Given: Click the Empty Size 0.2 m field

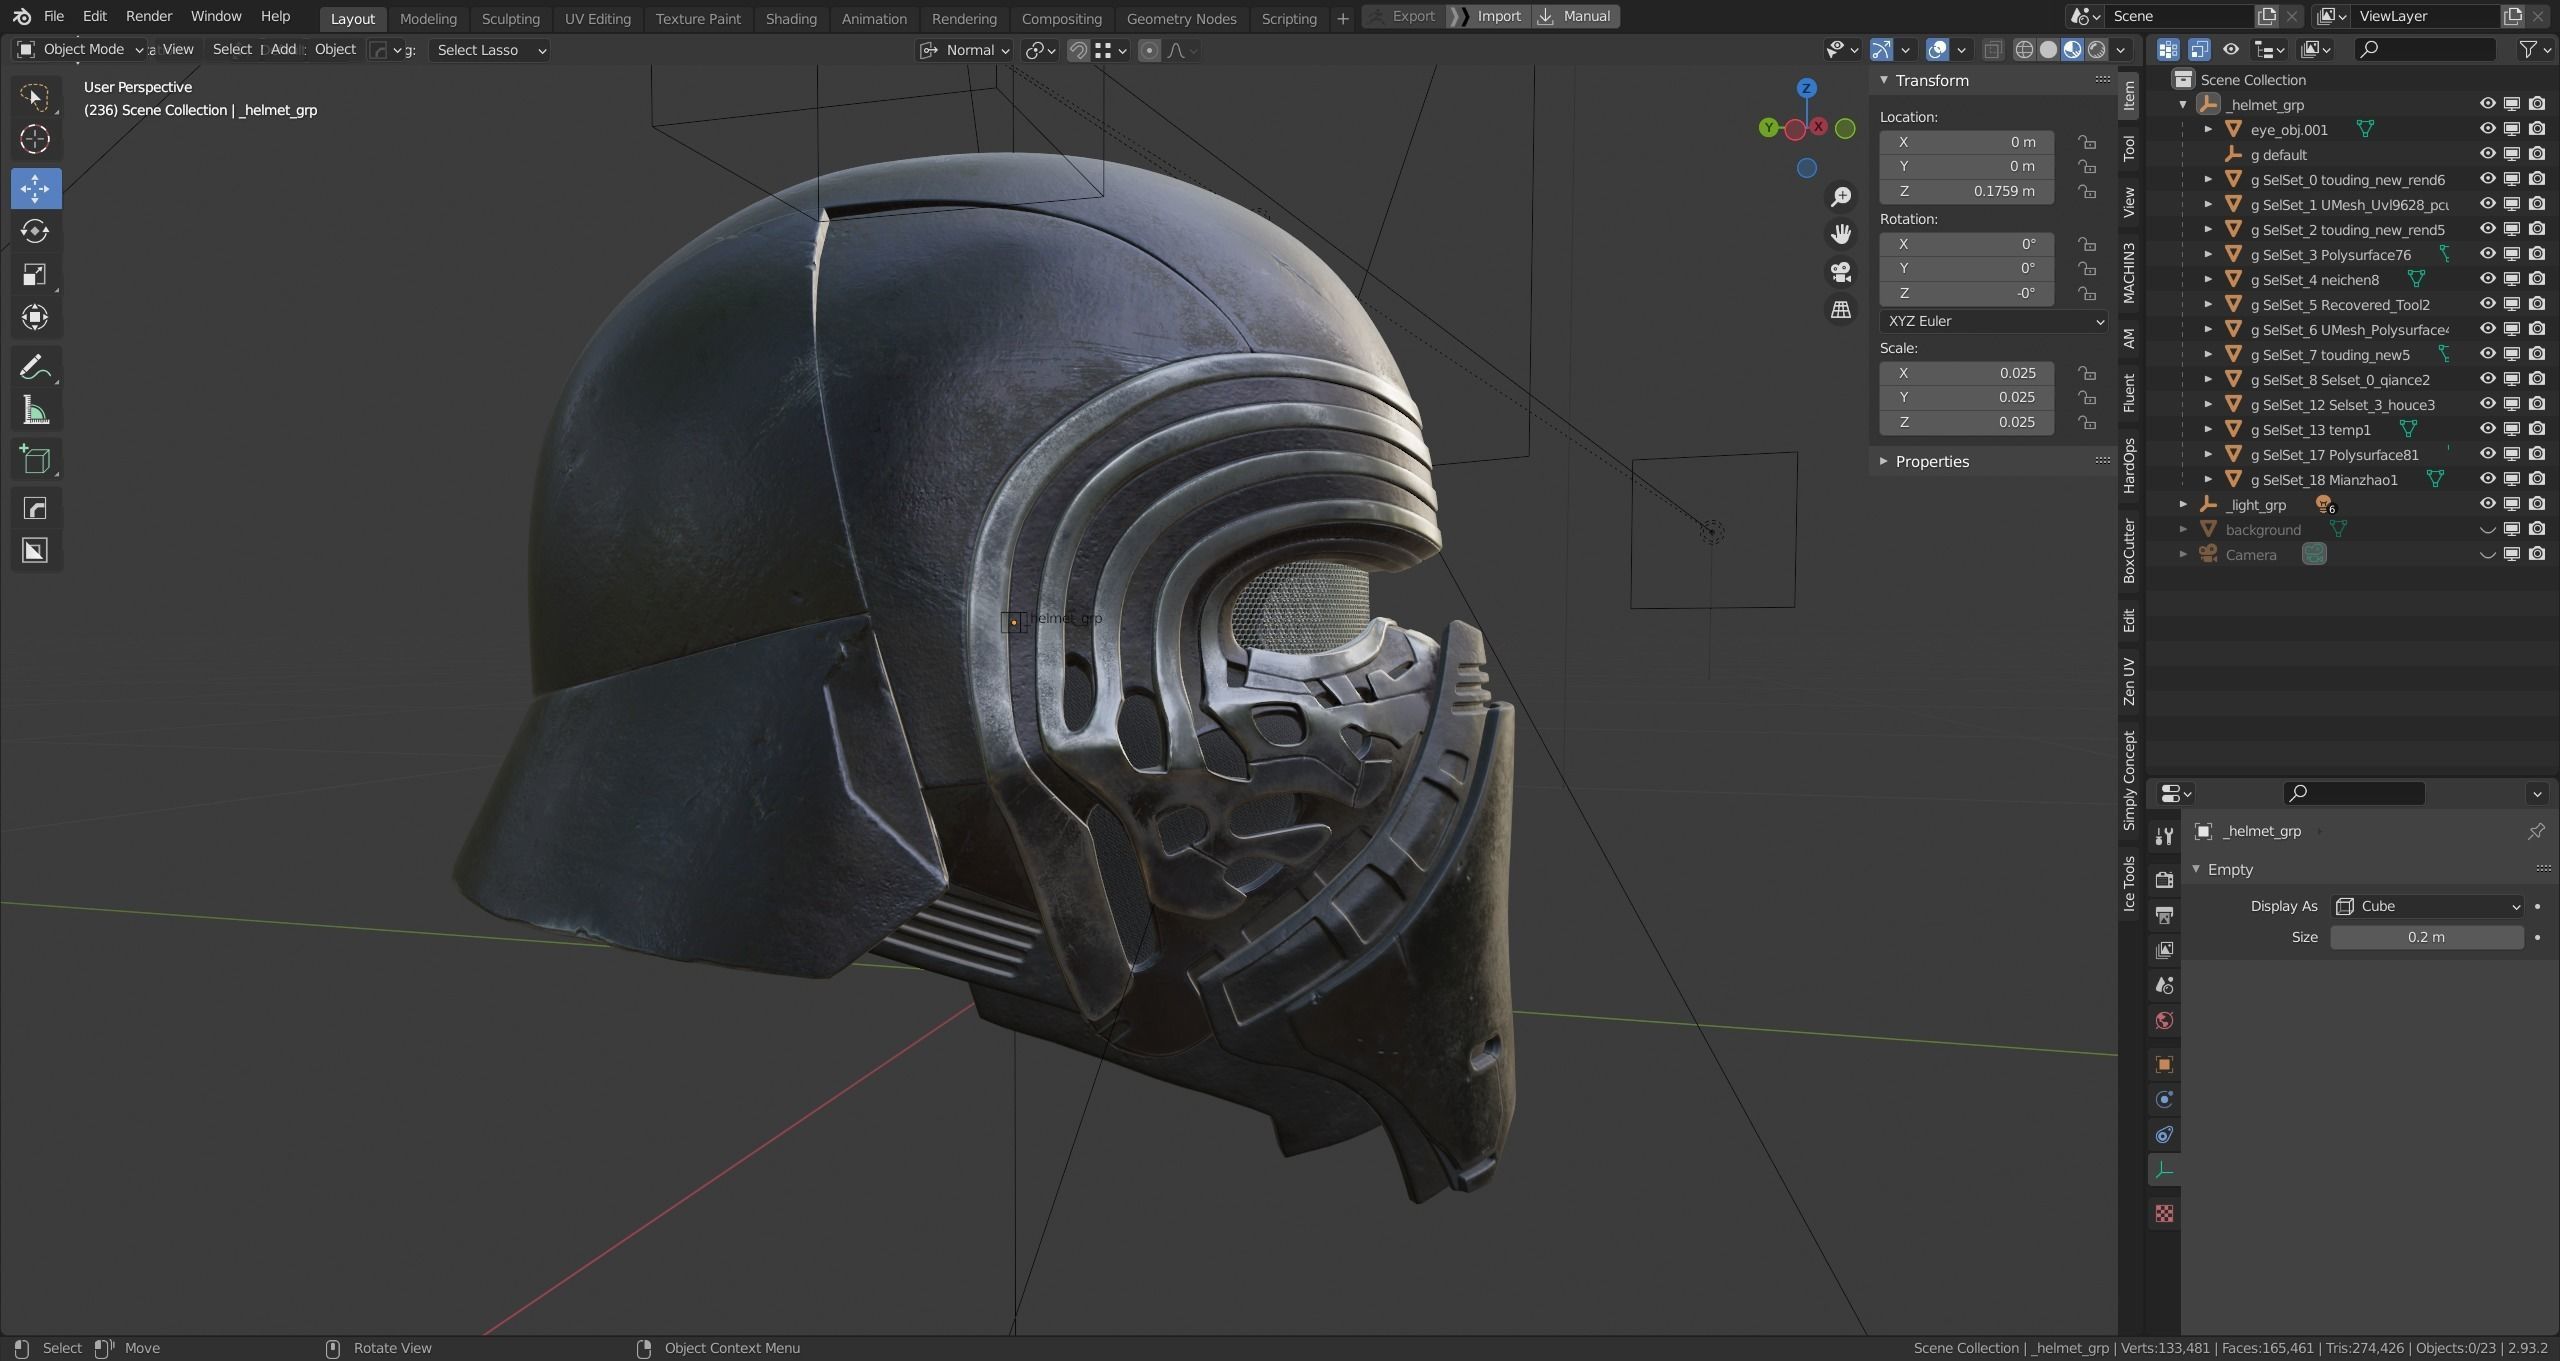Looking at the screenshot, I should 2427,937.
